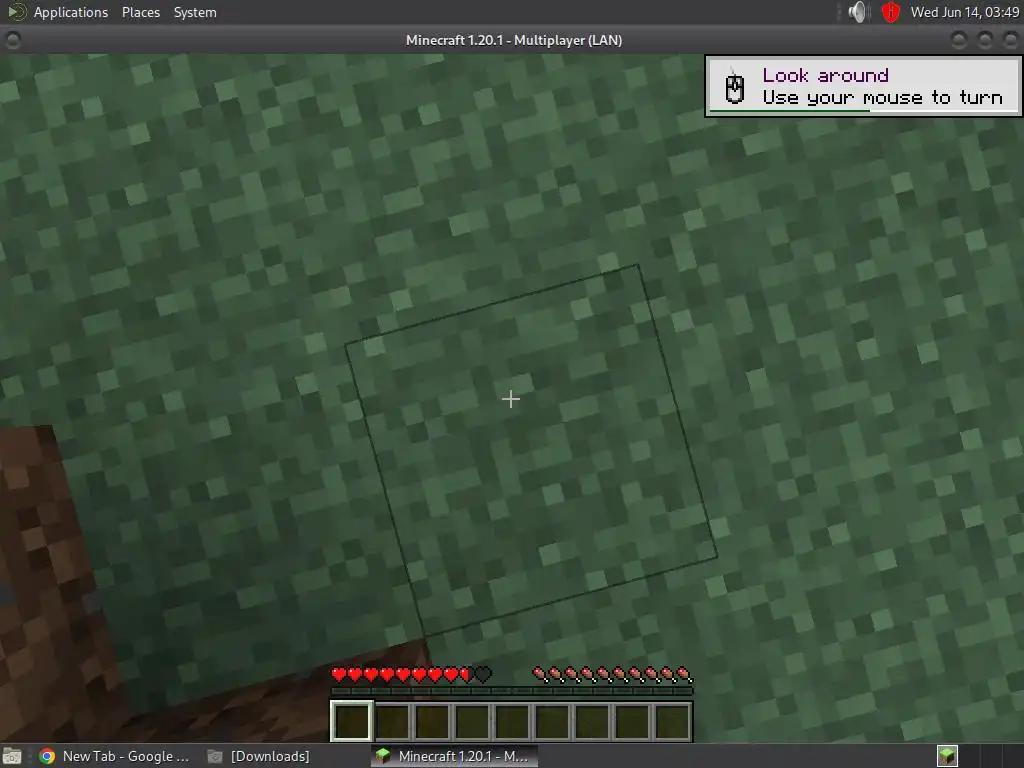Screen dimensions: 1024x768
Task: Click the Minecraft 1.20.1 taskbar button
Action: (455, 756)
